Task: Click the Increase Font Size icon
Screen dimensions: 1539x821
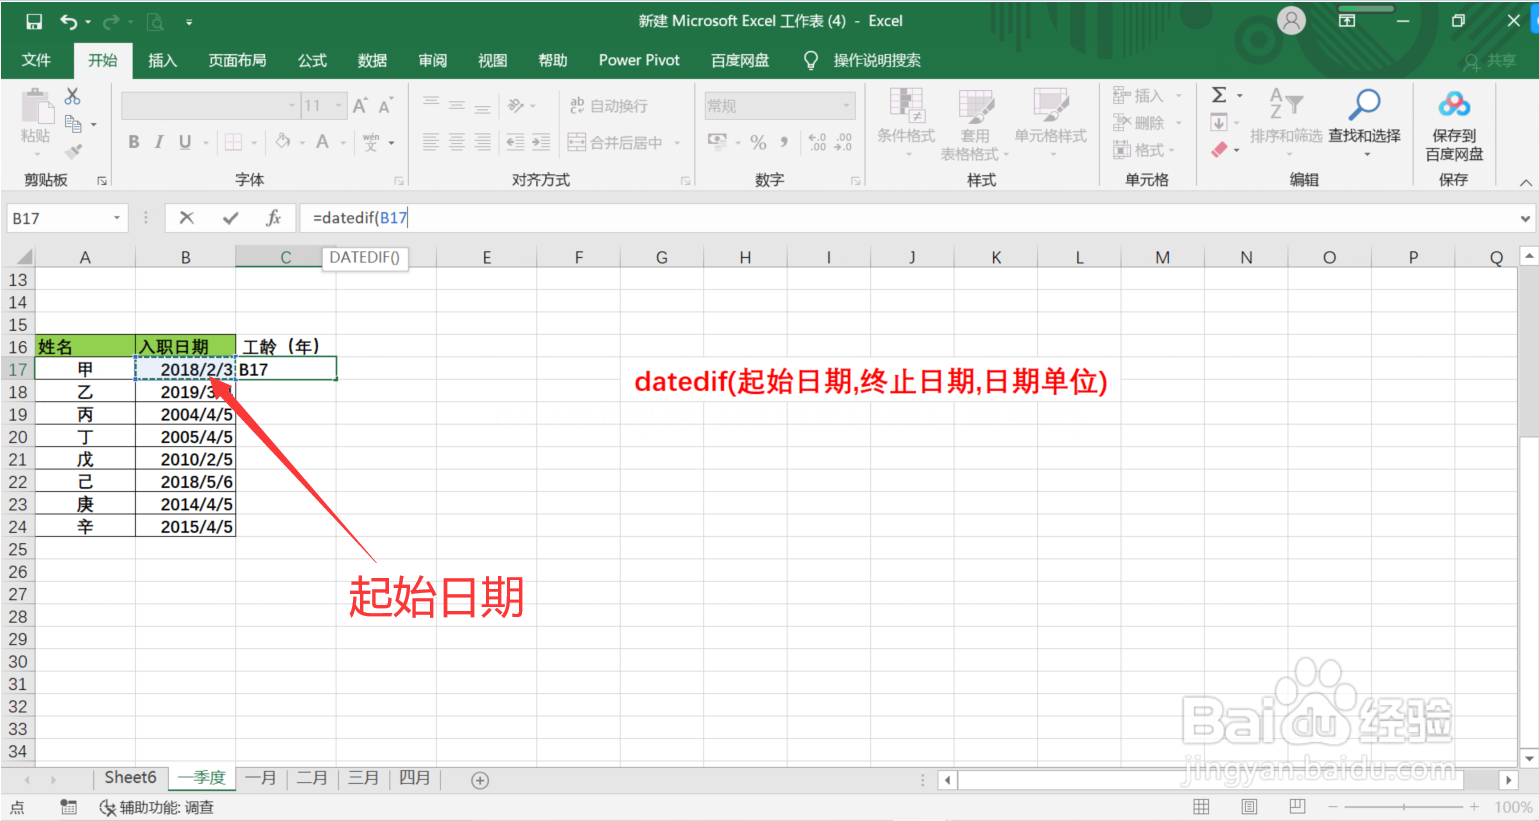Action: [x=360, y=105]
